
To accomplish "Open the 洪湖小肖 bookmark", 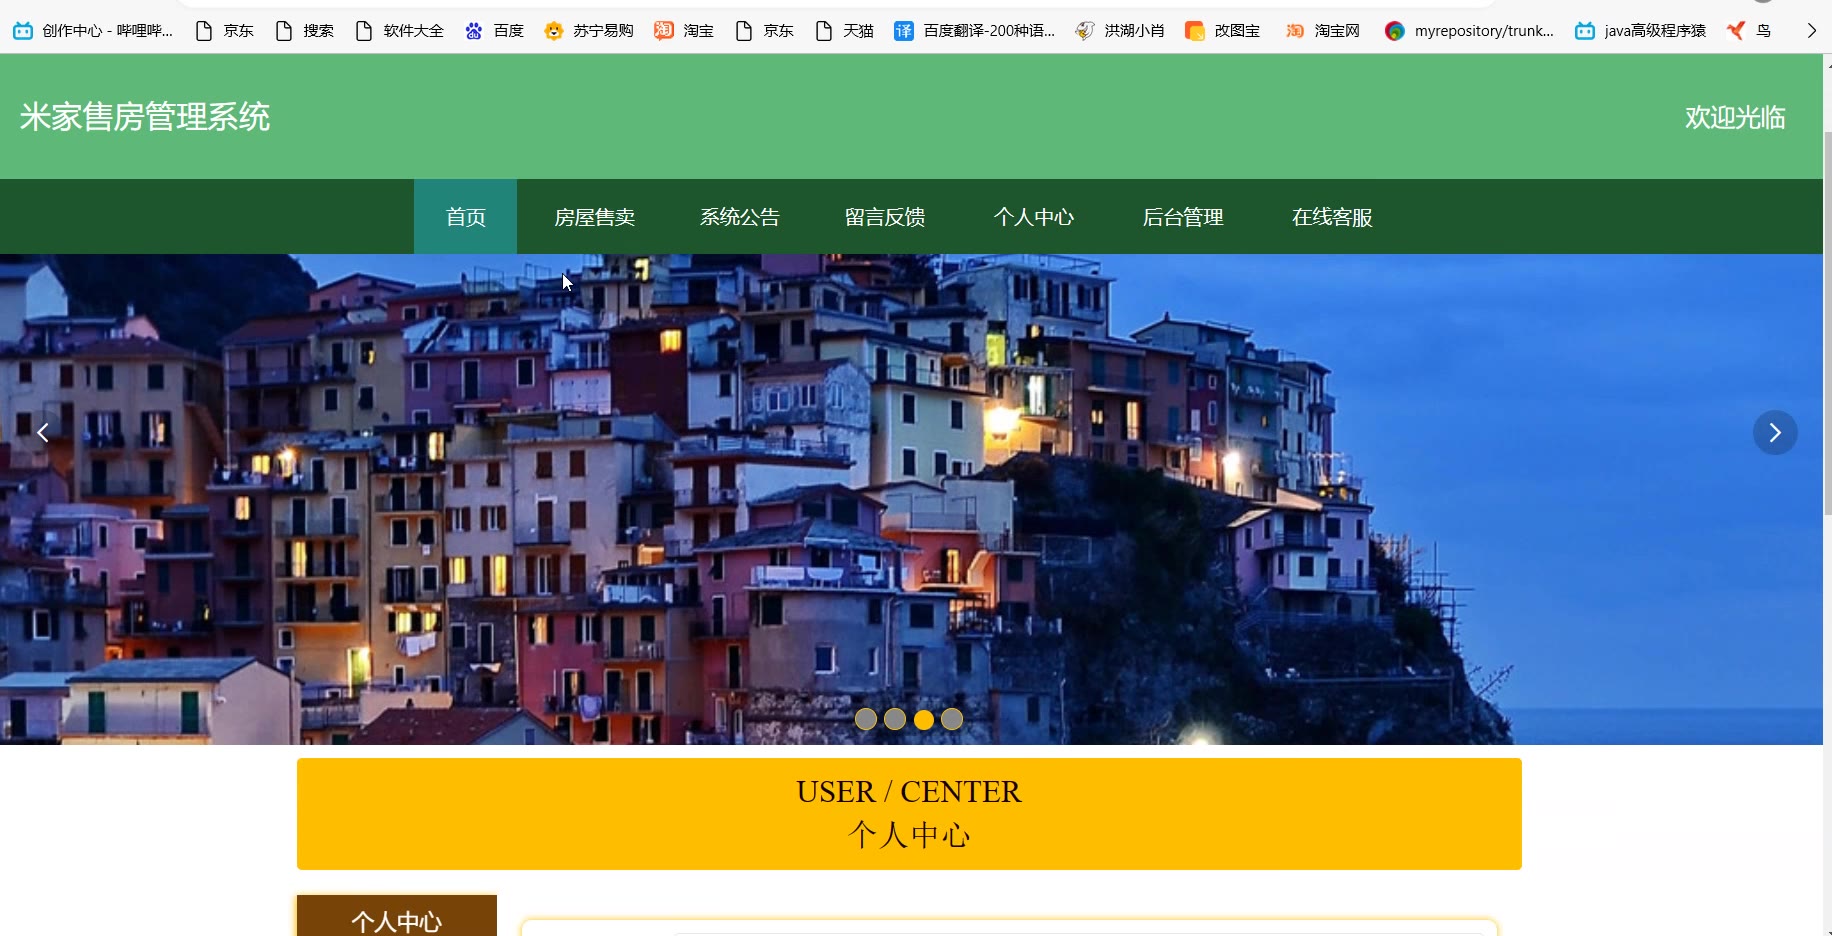I will 1120,31.
